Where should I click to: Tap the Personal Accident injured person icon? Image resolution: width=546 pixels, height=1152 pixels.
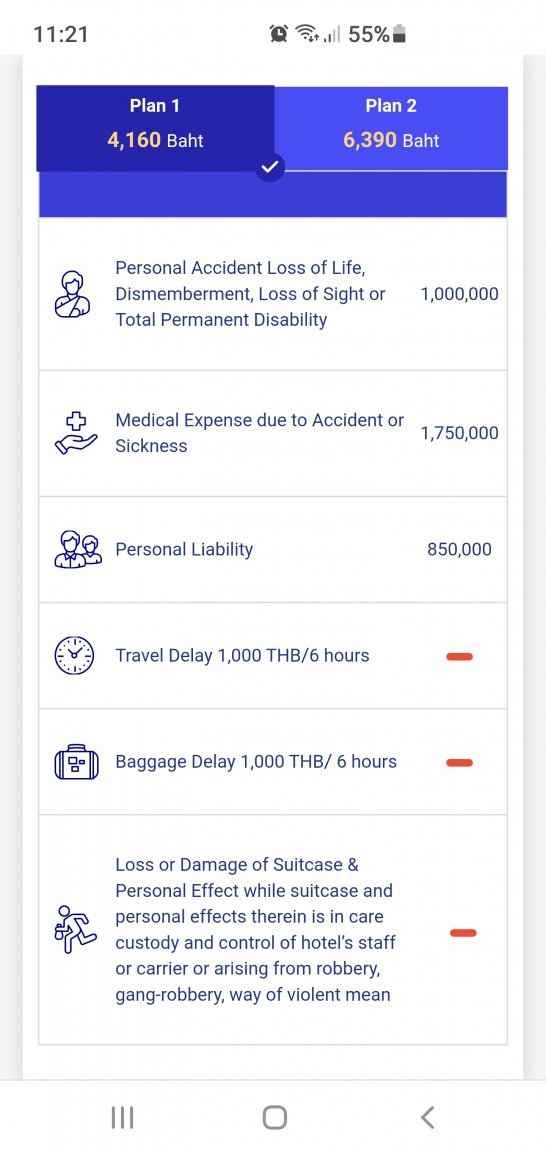click(x=73, y=294)
